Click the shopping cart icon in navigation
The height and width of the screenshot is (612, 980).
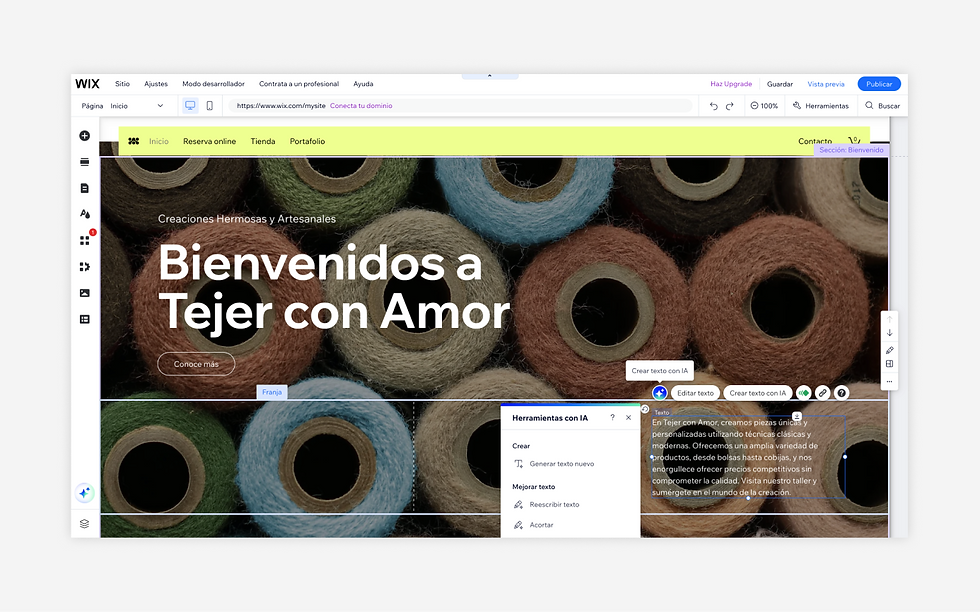tap(854, 141)
